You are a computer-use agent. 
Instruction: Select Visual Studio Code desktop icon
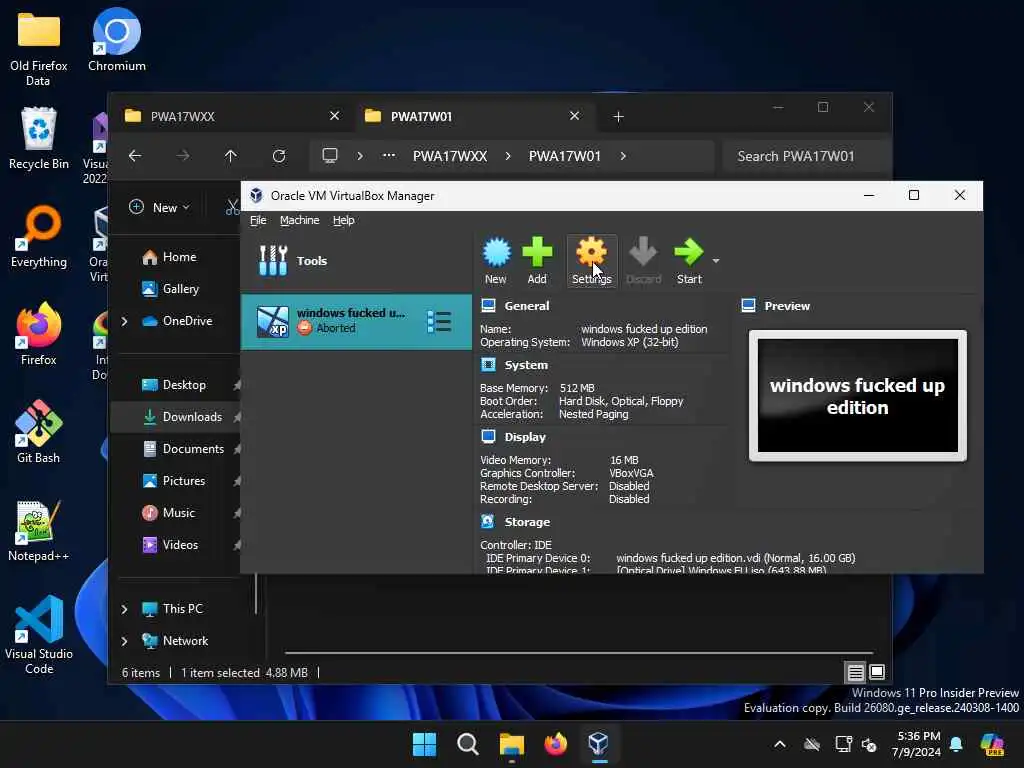click(x=39, y=635)
